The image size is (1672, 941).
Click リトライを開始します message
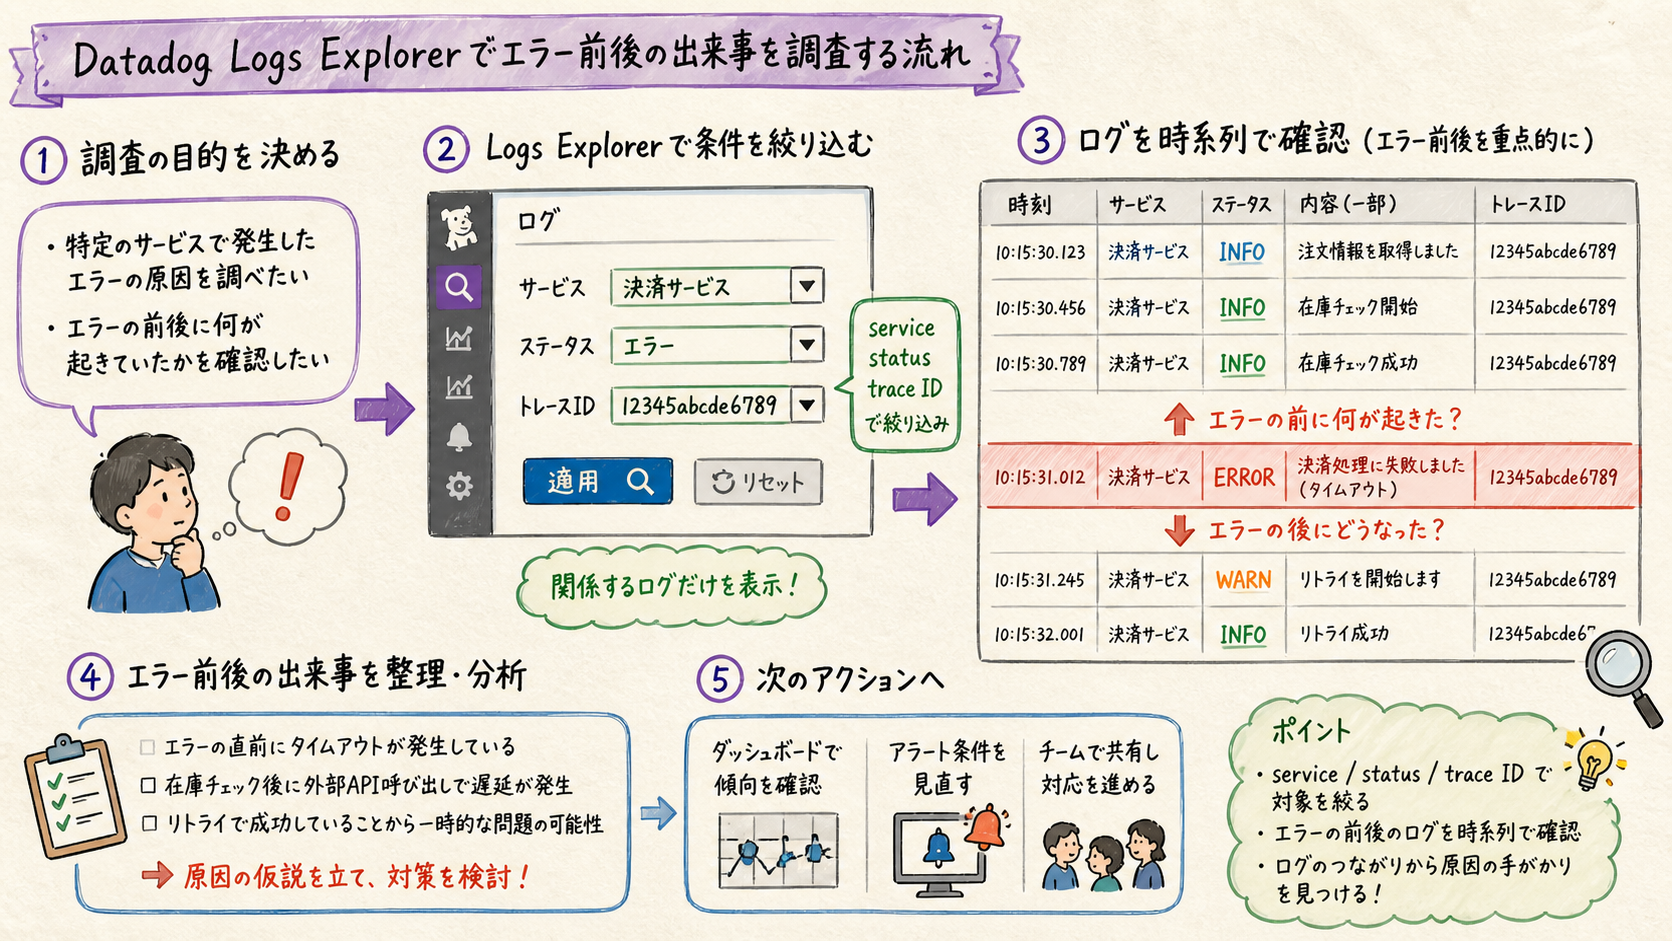tap(1370, 579)
